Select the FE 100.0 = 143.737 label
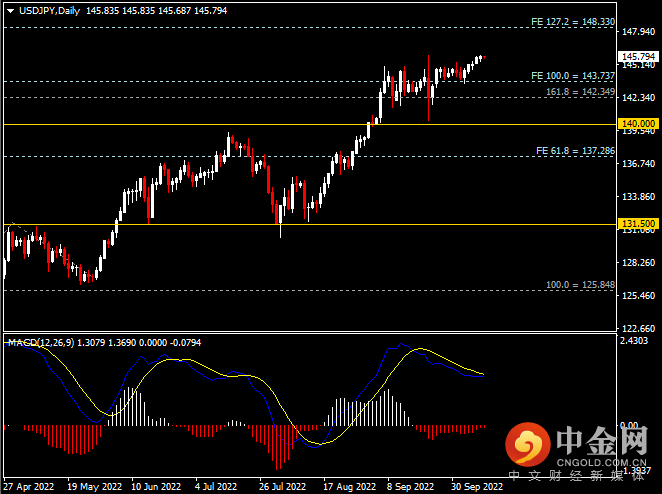 [x=572, y=76]
